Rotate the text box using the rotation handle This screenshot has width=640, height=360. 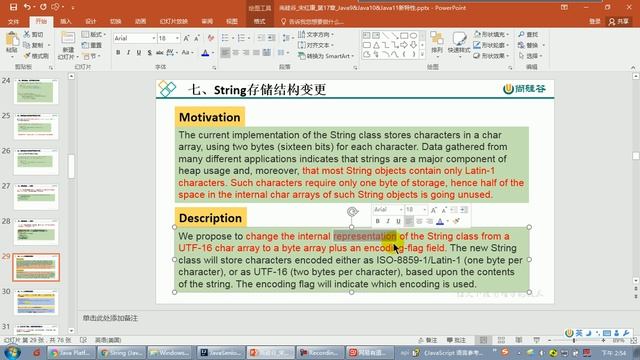click(352, 211)
